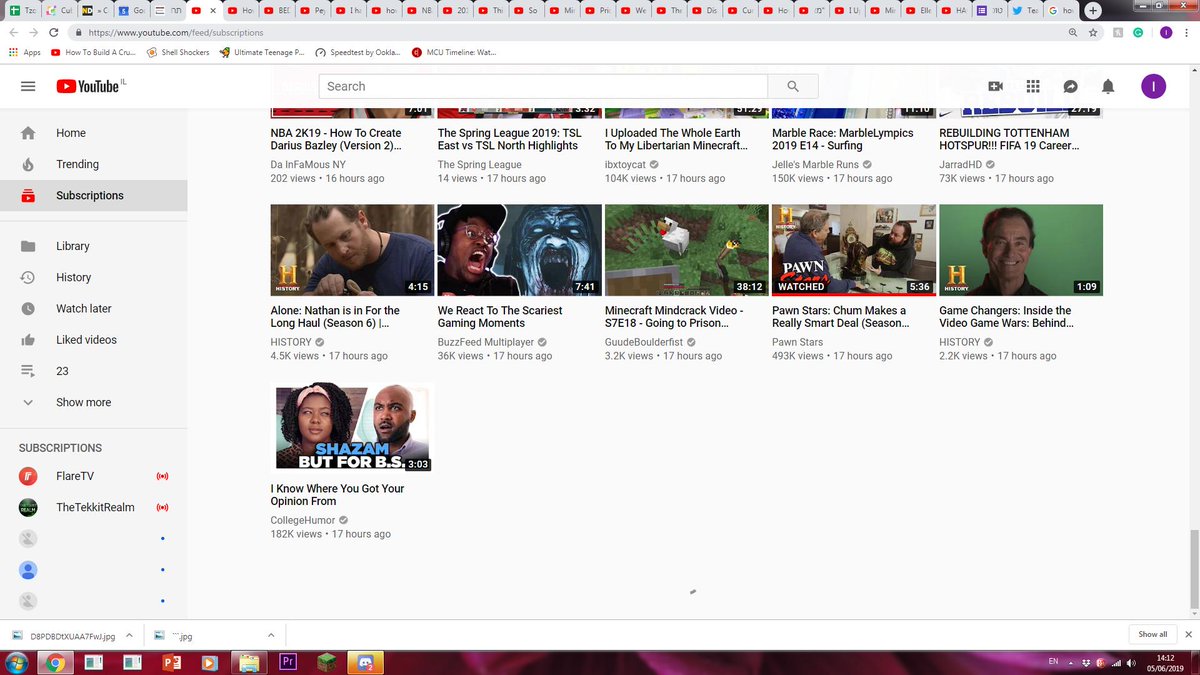This screenshot has width=1200, height=675.
Task: Open the Windows Start menu
Action: tap(19, 662)
